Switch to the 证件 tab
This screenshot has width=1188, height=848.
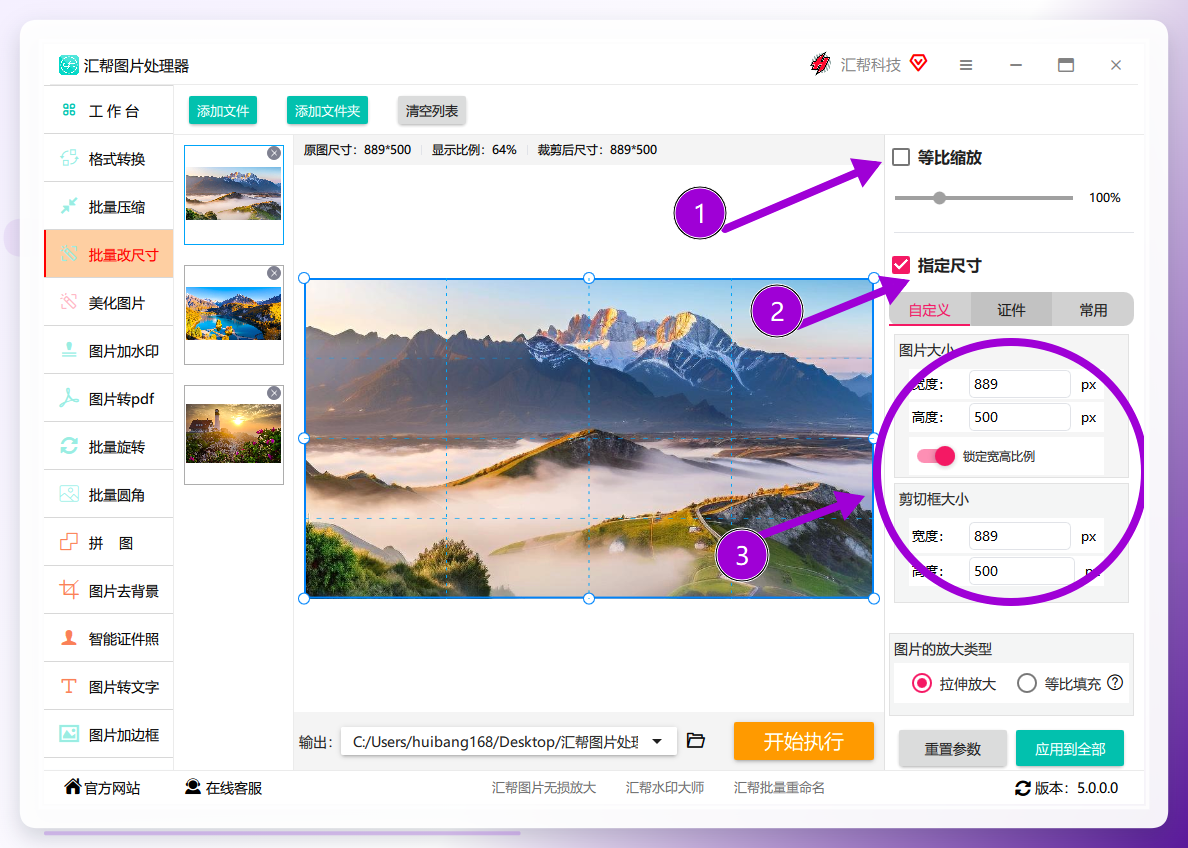point(1011,310)
